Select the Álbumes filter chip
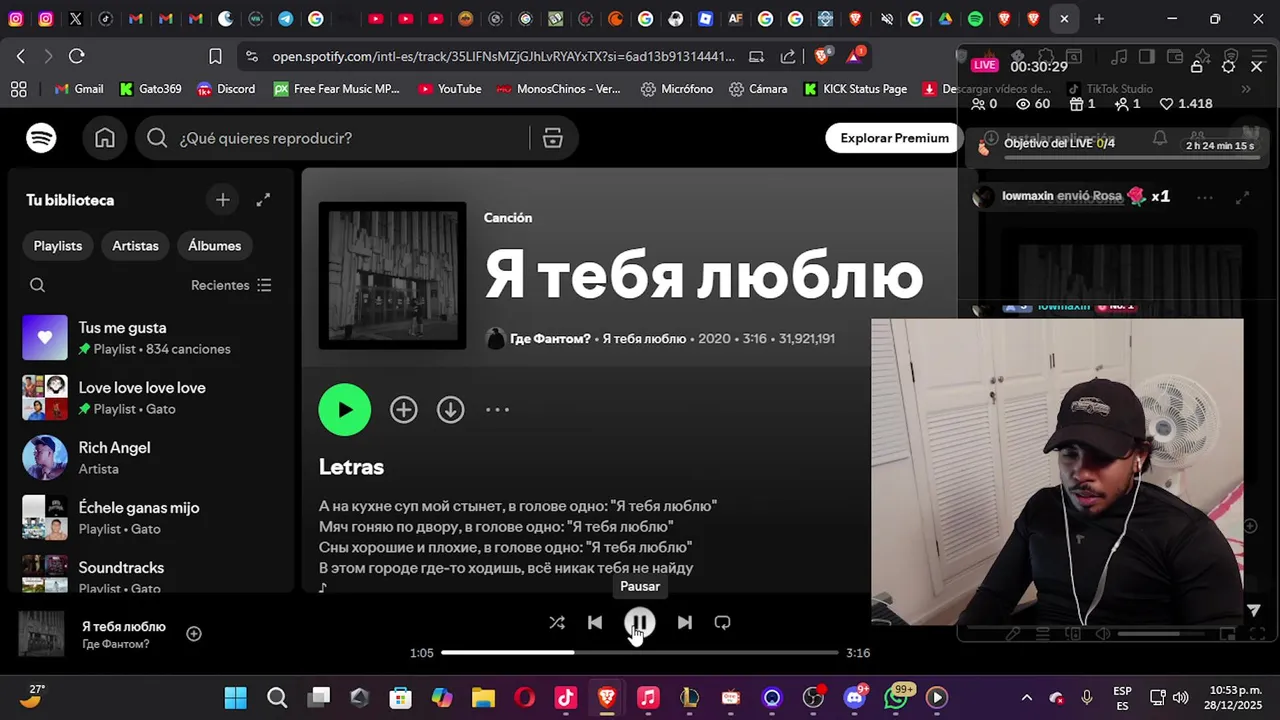Image resolution: width=1280 pixels, height=720 pixels. [214, 245]
